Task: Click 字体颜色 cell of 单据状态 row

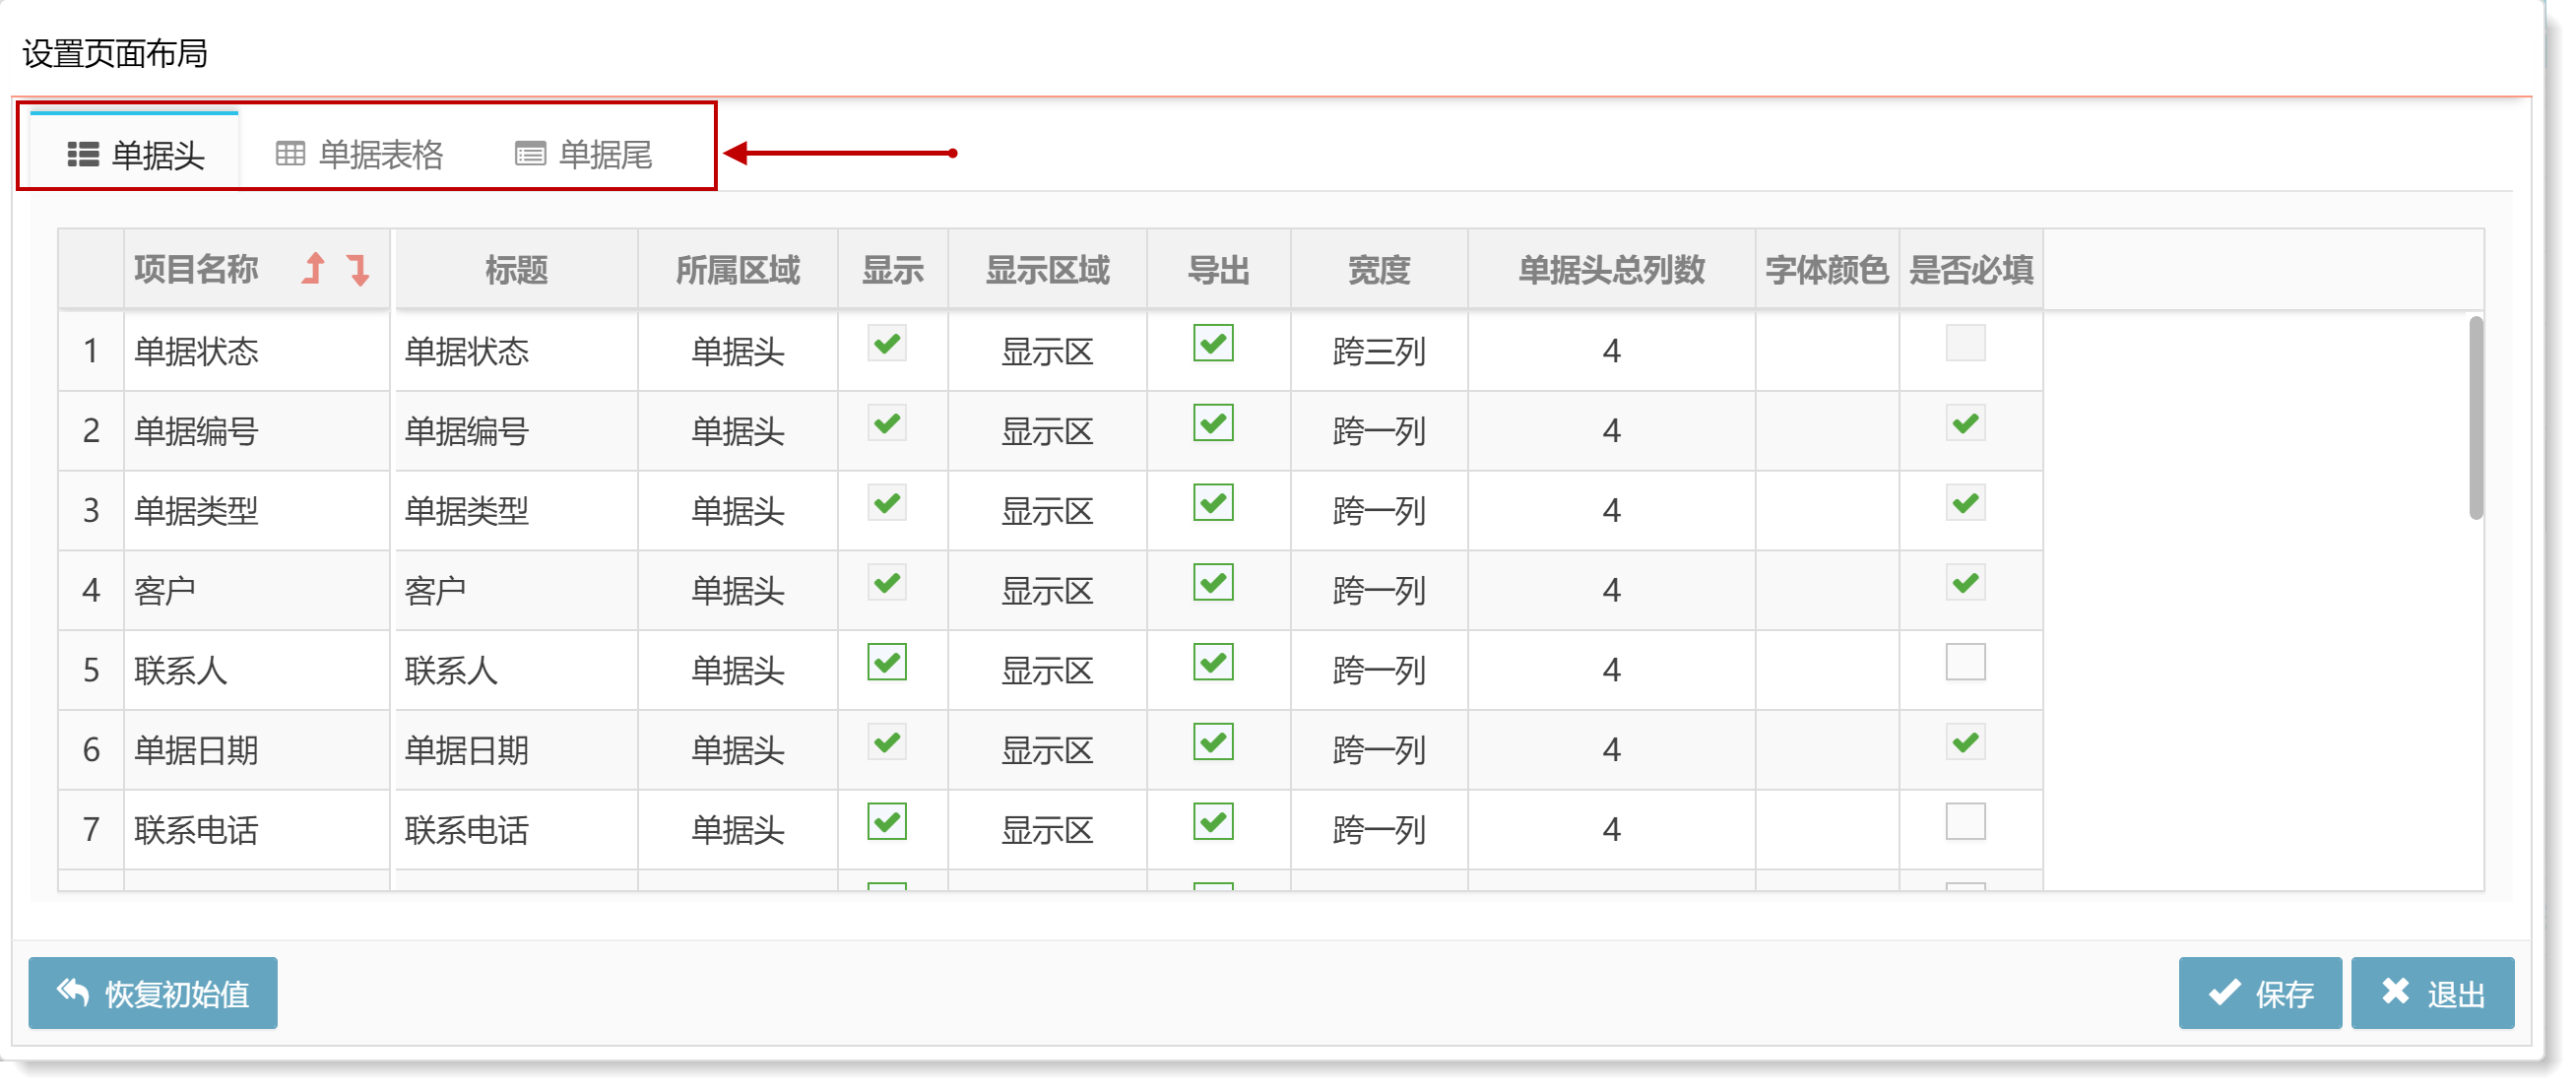Action: pyautogui.click(x=1827, y=351)
